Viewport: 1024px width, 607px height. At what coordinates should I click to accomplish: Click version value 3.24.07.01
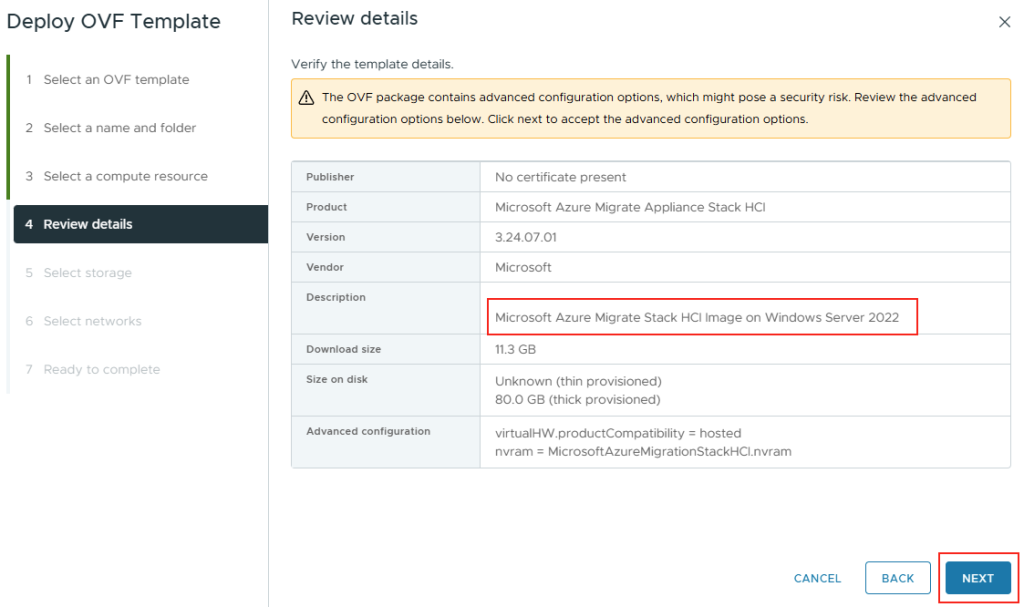[x=526, y=237]
